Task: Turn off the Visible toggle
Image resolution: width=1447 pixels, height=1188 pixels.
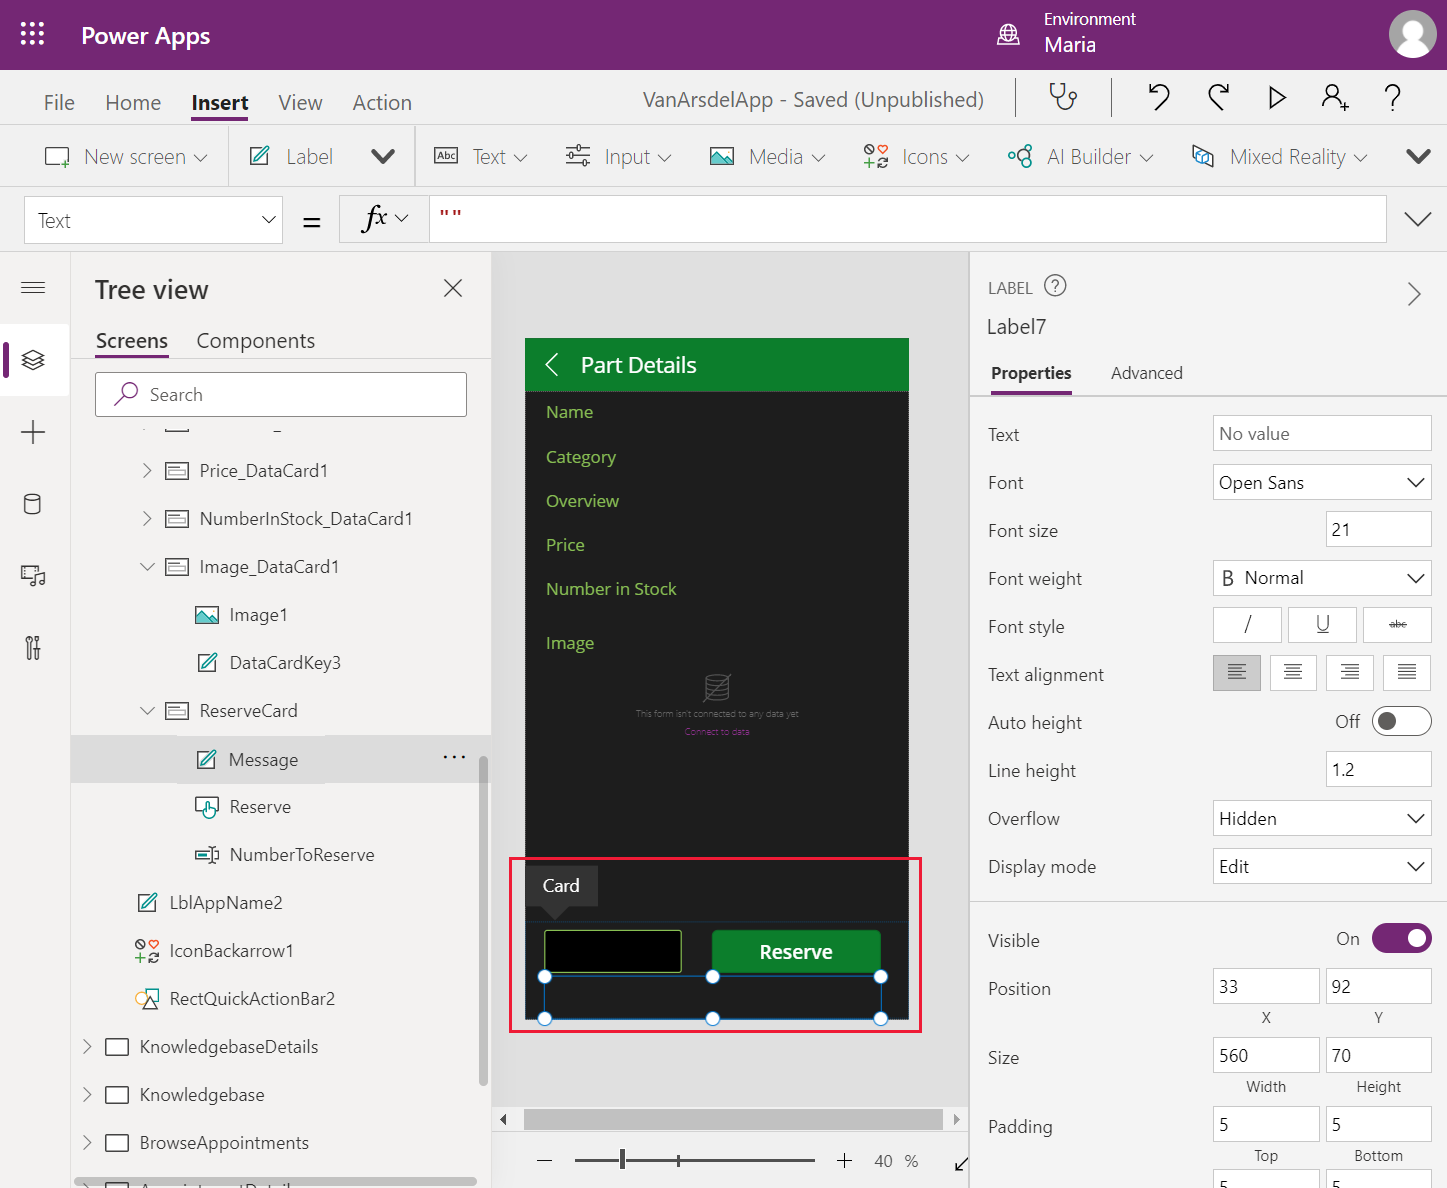Action: click(1401, 938)
